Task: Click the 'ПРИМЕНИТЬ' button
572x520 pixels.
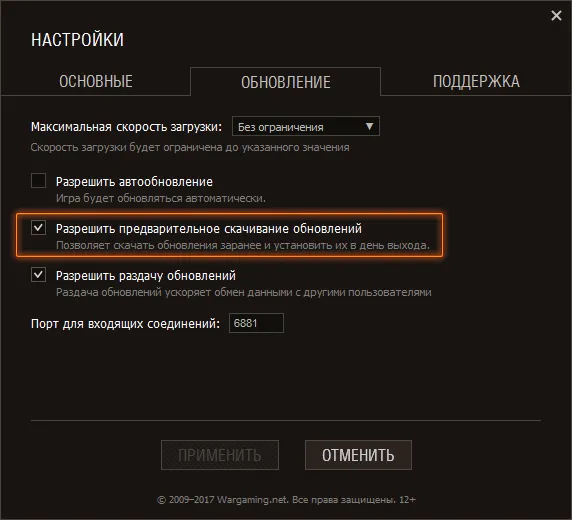Action: (220, 455)
